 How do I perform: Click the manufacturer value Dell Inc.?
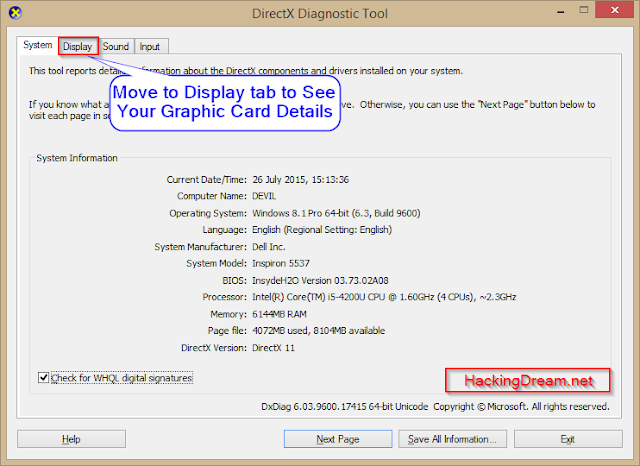[x=269, y=247]
